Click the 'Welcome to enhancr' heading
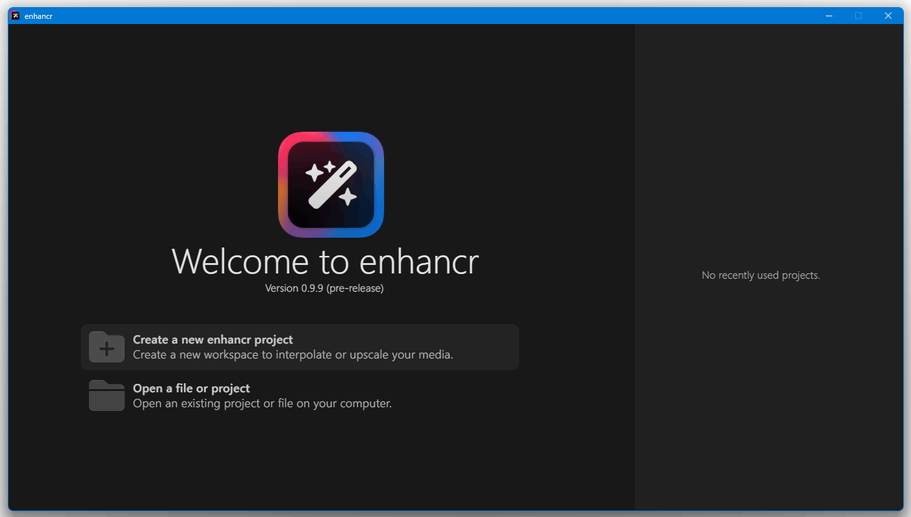The width and height of the screenshot is (911, 517). (325, 261)
